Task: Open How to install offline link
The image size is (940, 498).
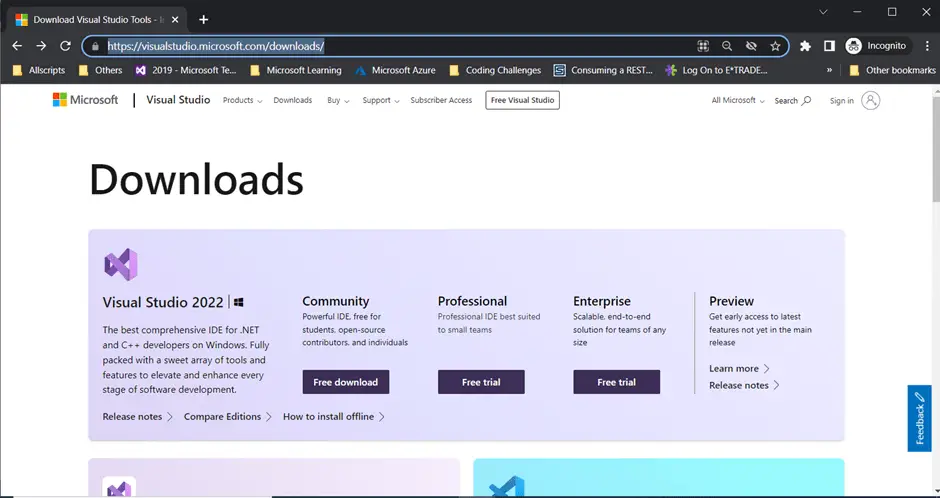Action: tap(334, 416)
